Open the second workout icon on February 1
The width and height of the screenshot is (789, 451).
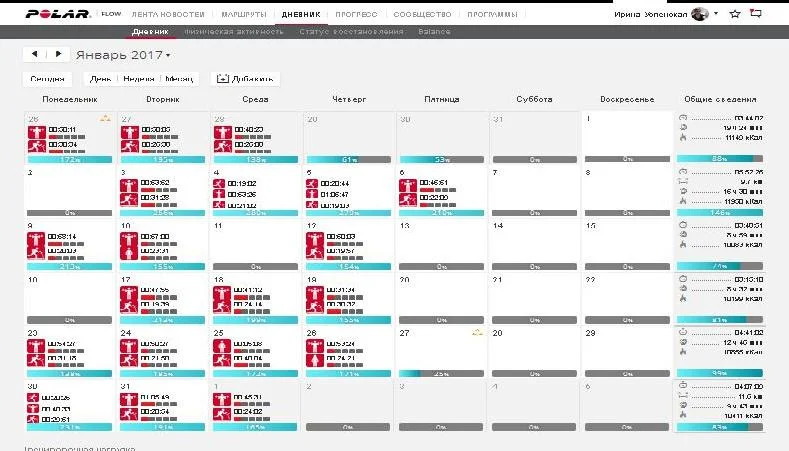click(222, 414)
